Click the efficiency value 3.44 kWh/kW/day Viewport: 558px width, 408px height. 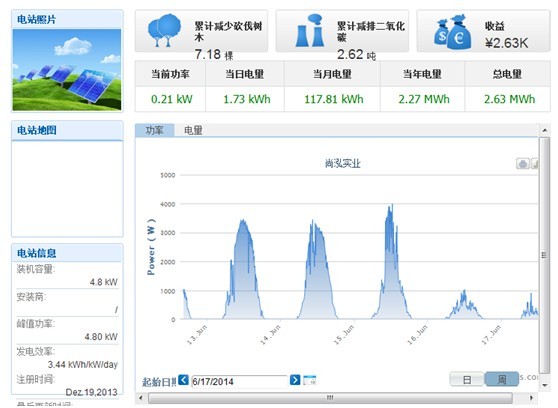83,365
